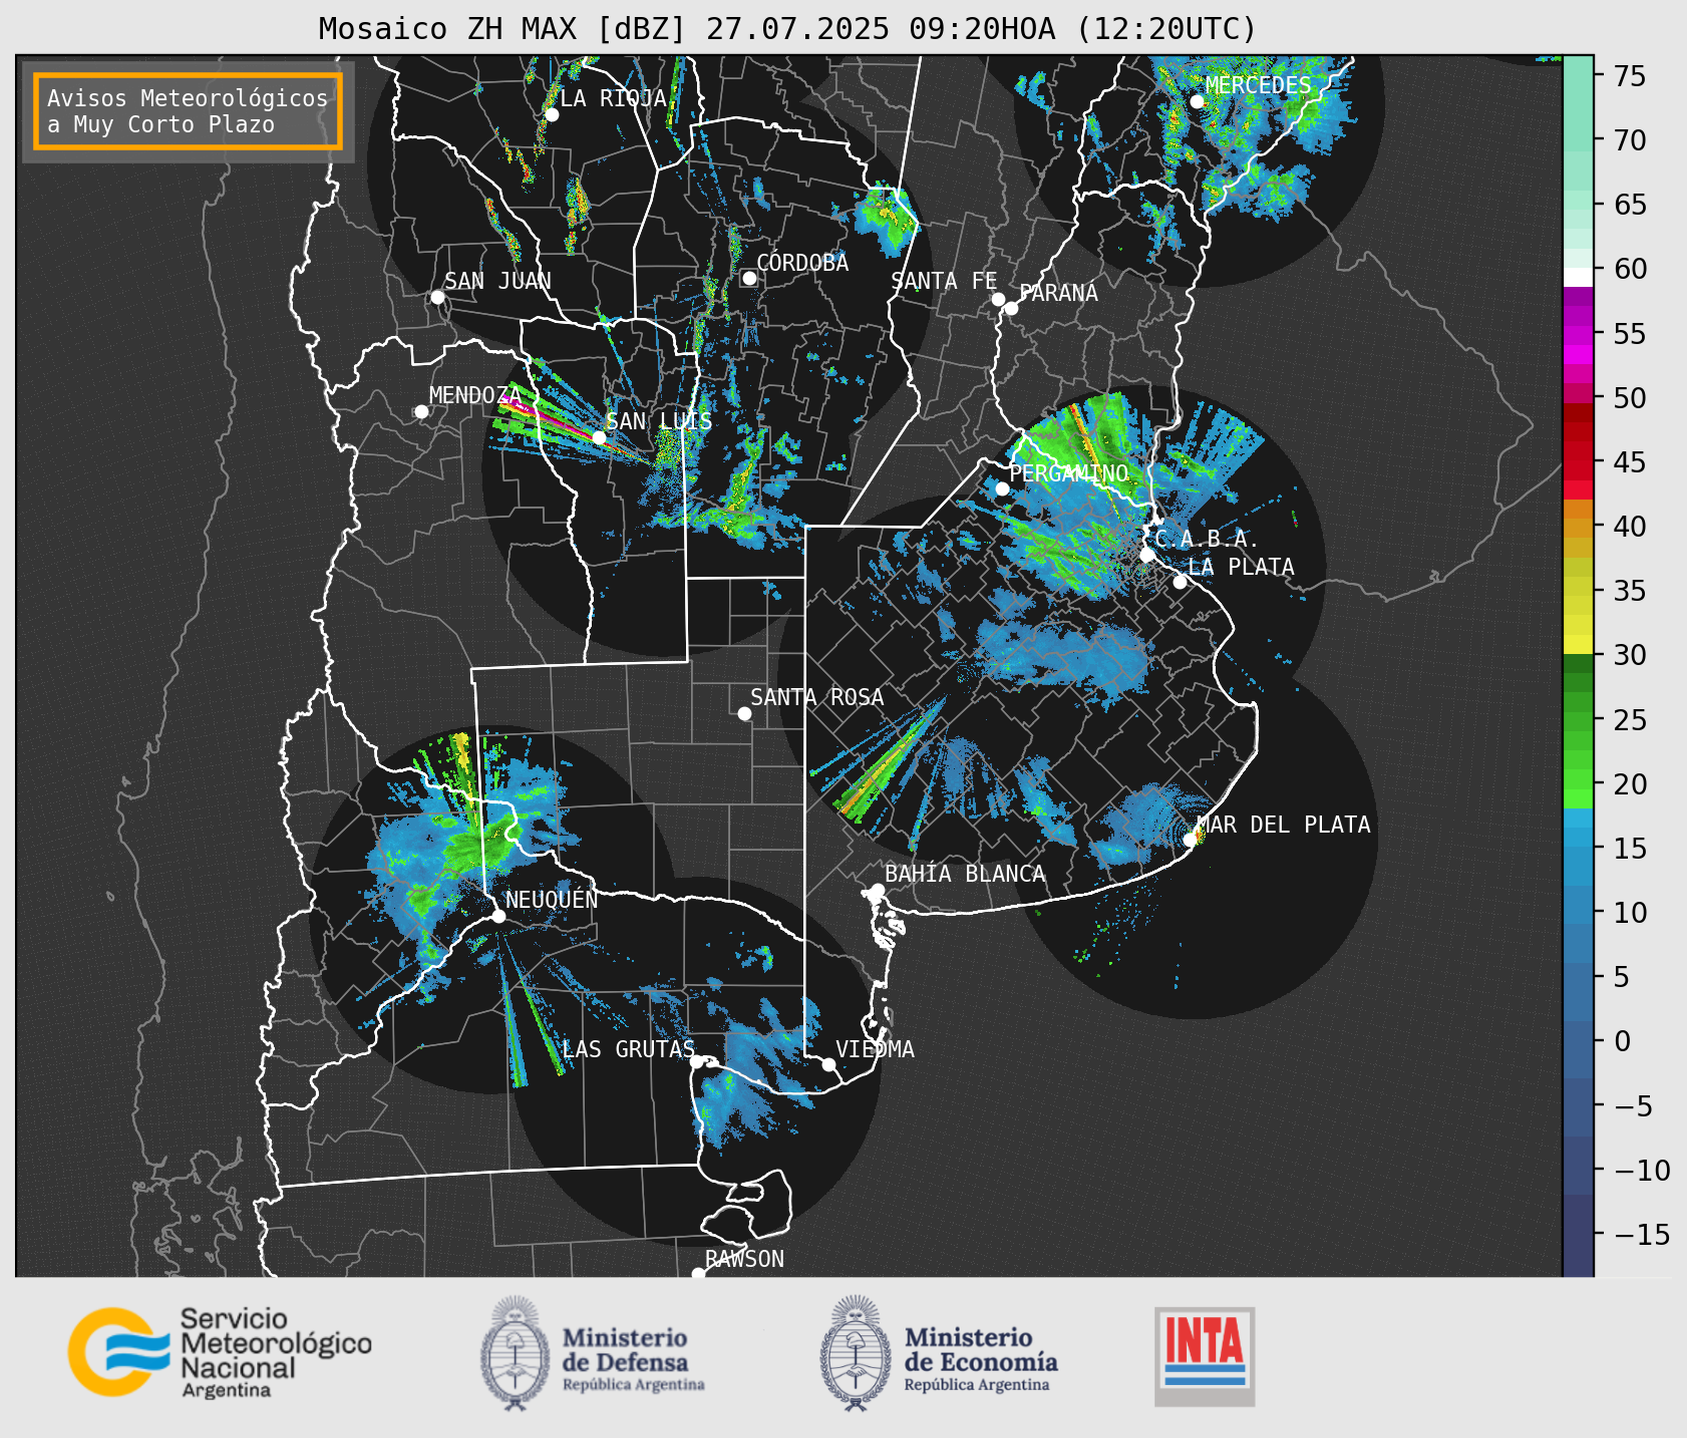Click the Avisos Meteorológicos a Muy Corto Plazo box
Viewport: 1687px width, 1438px height.
click(x=188, y=110)
